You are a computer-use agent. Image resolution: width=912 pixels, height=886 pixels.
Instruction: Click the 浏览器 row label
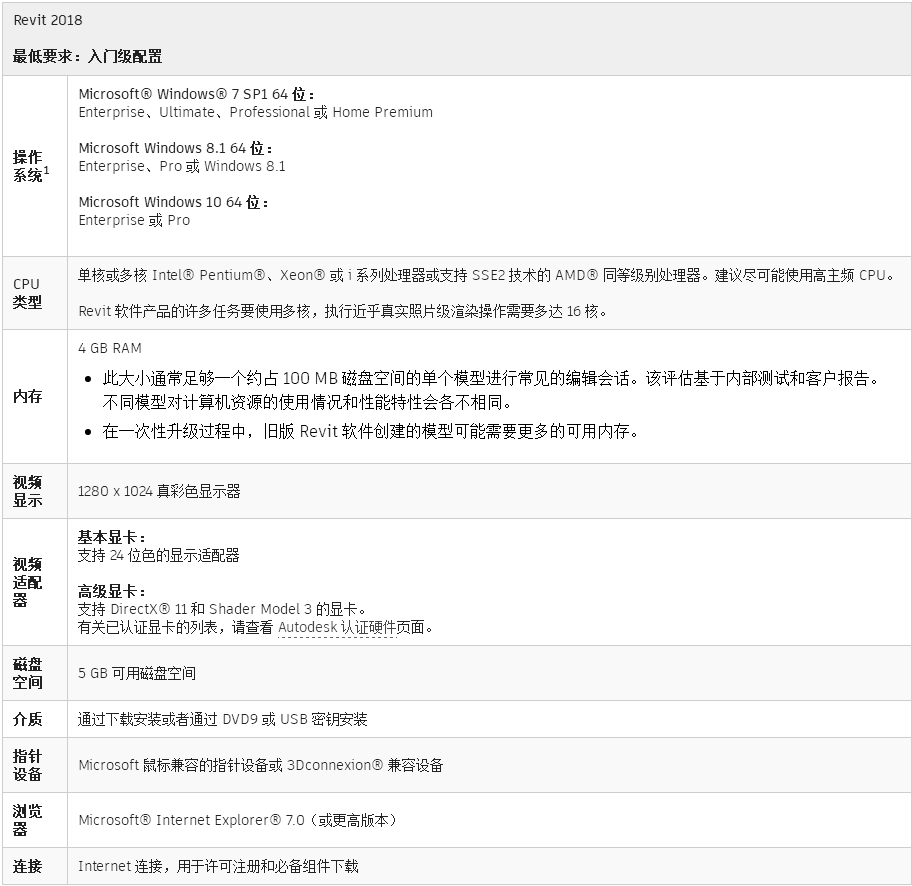point(27,820)
